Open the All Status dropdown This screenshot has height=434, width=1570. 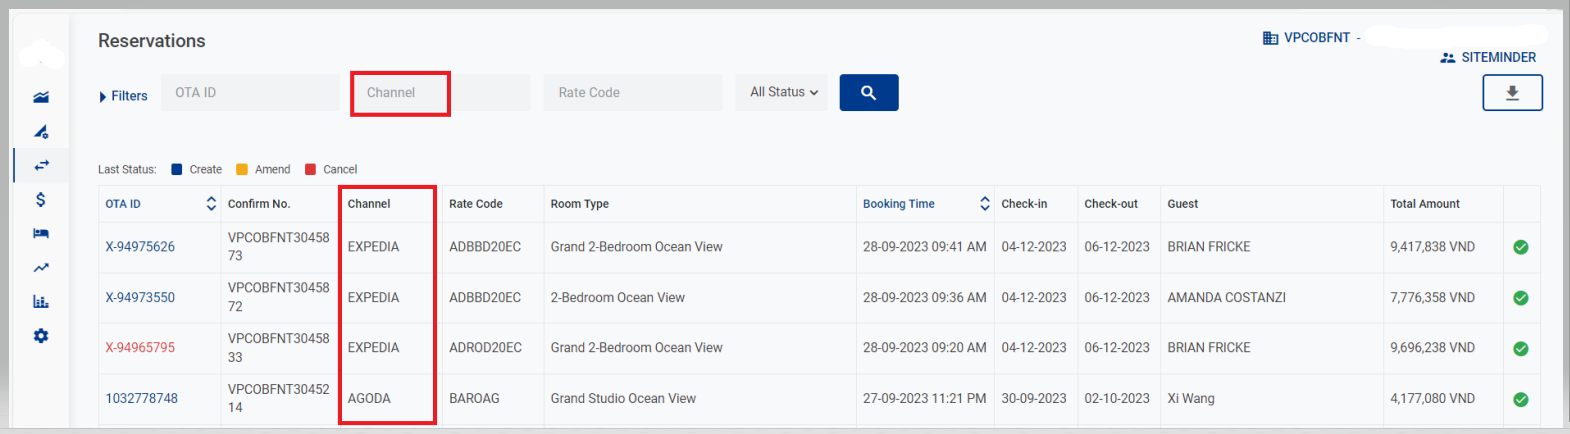pyautogui.click(x=783, y=92)
